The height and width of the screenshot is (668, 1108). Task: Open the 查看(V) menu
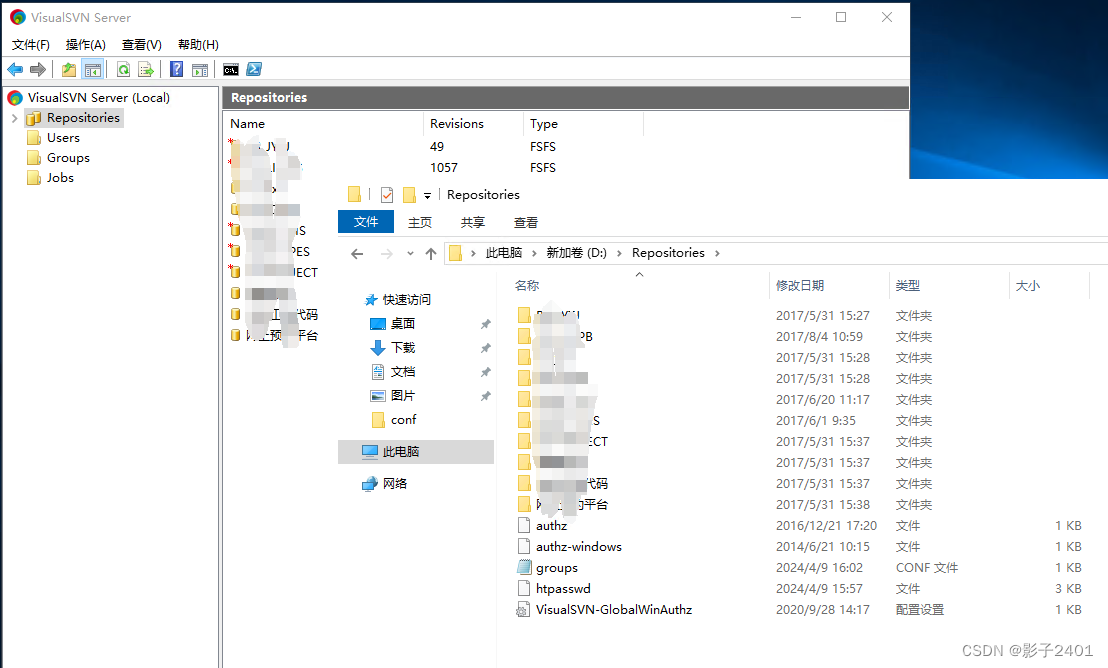[x=141, y=45]
